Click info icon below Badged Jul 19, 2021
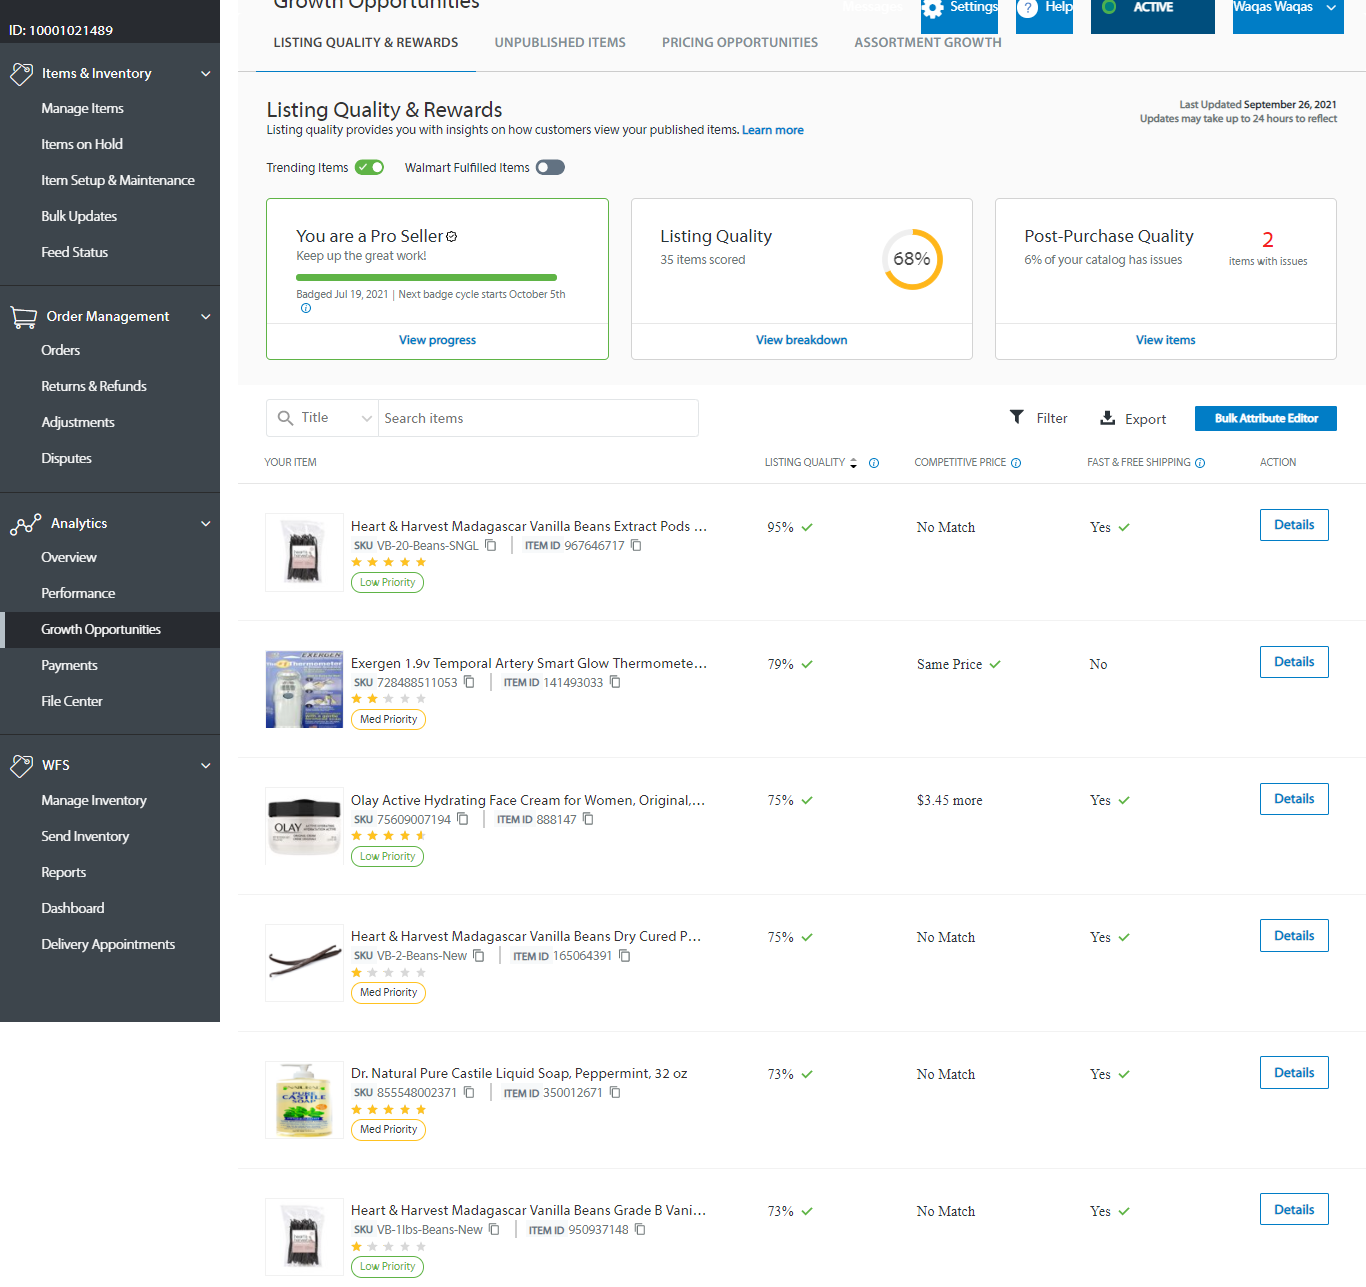The width and height of the screenshot is (1366, 1287). click(306, 308)
